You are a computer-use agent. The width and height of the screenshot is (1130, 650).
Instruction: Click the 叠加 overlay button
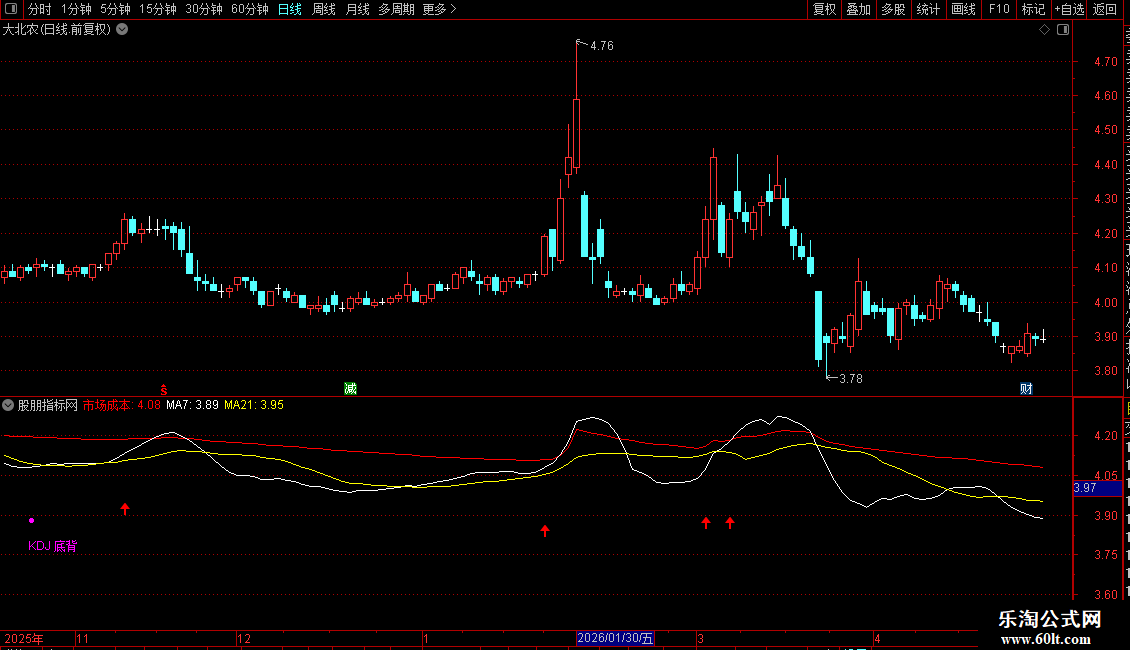click(x=858, y=9)
